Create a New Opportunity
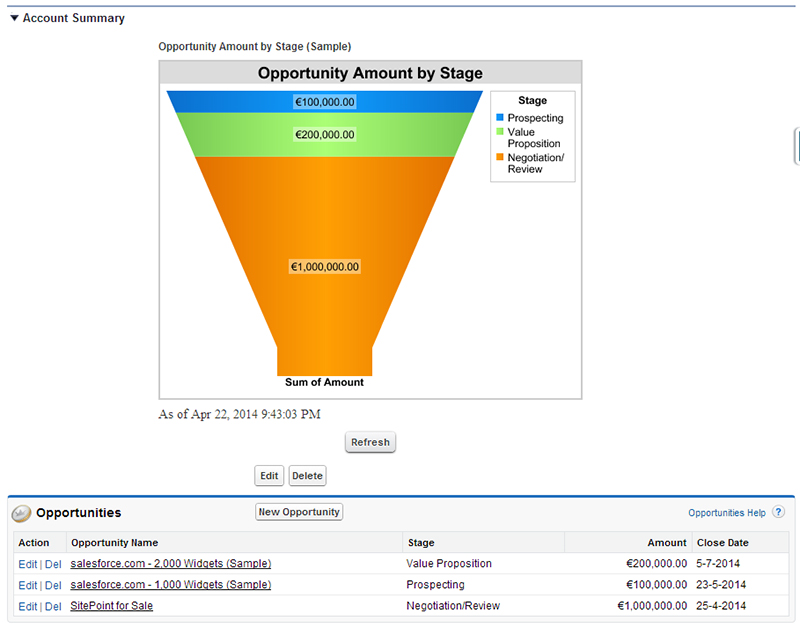Screen dimensions: 800x628 (x=299, y=512)
